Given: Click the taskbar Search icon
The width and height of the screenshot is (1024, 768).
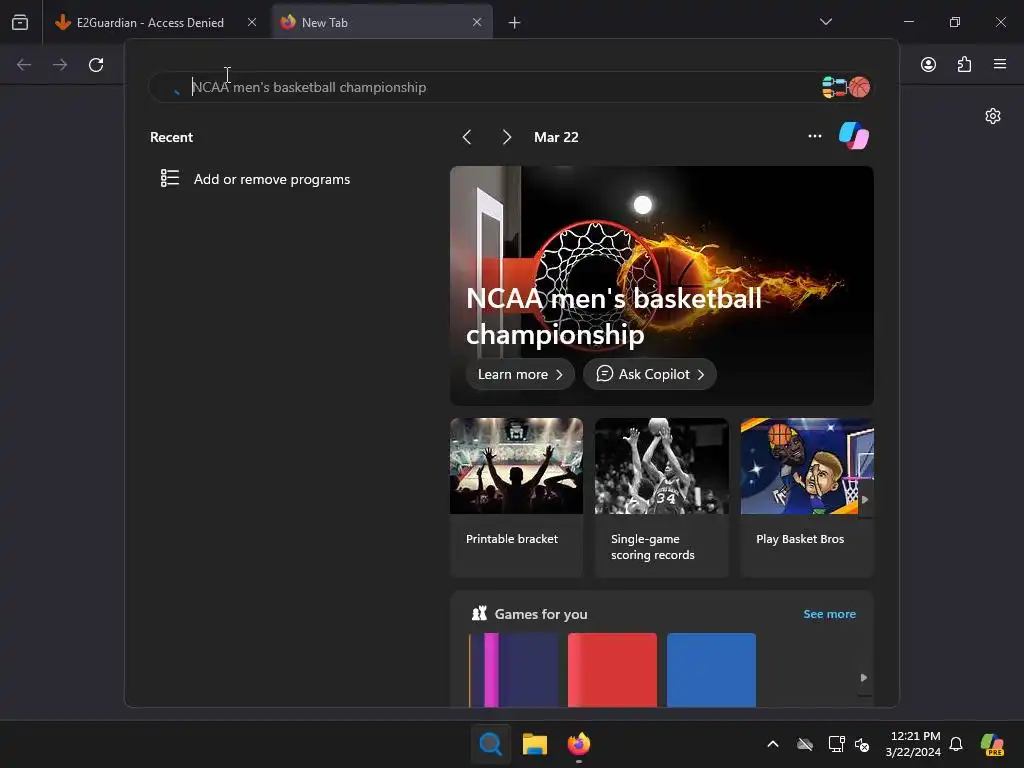Looking at the screenshot, I should pyautogui.click(x=490, y=744).
